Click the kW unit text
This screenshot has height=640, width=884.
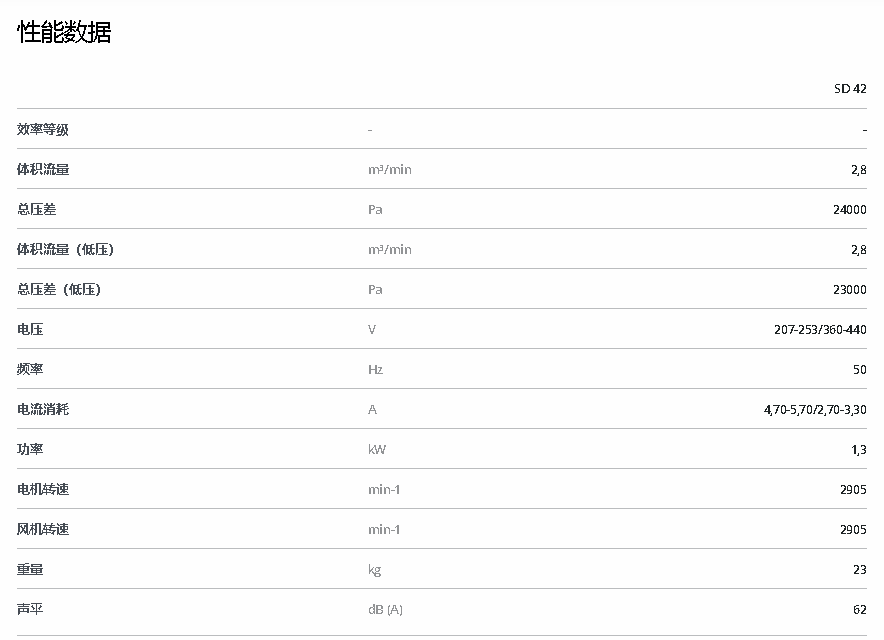point(377,449)
